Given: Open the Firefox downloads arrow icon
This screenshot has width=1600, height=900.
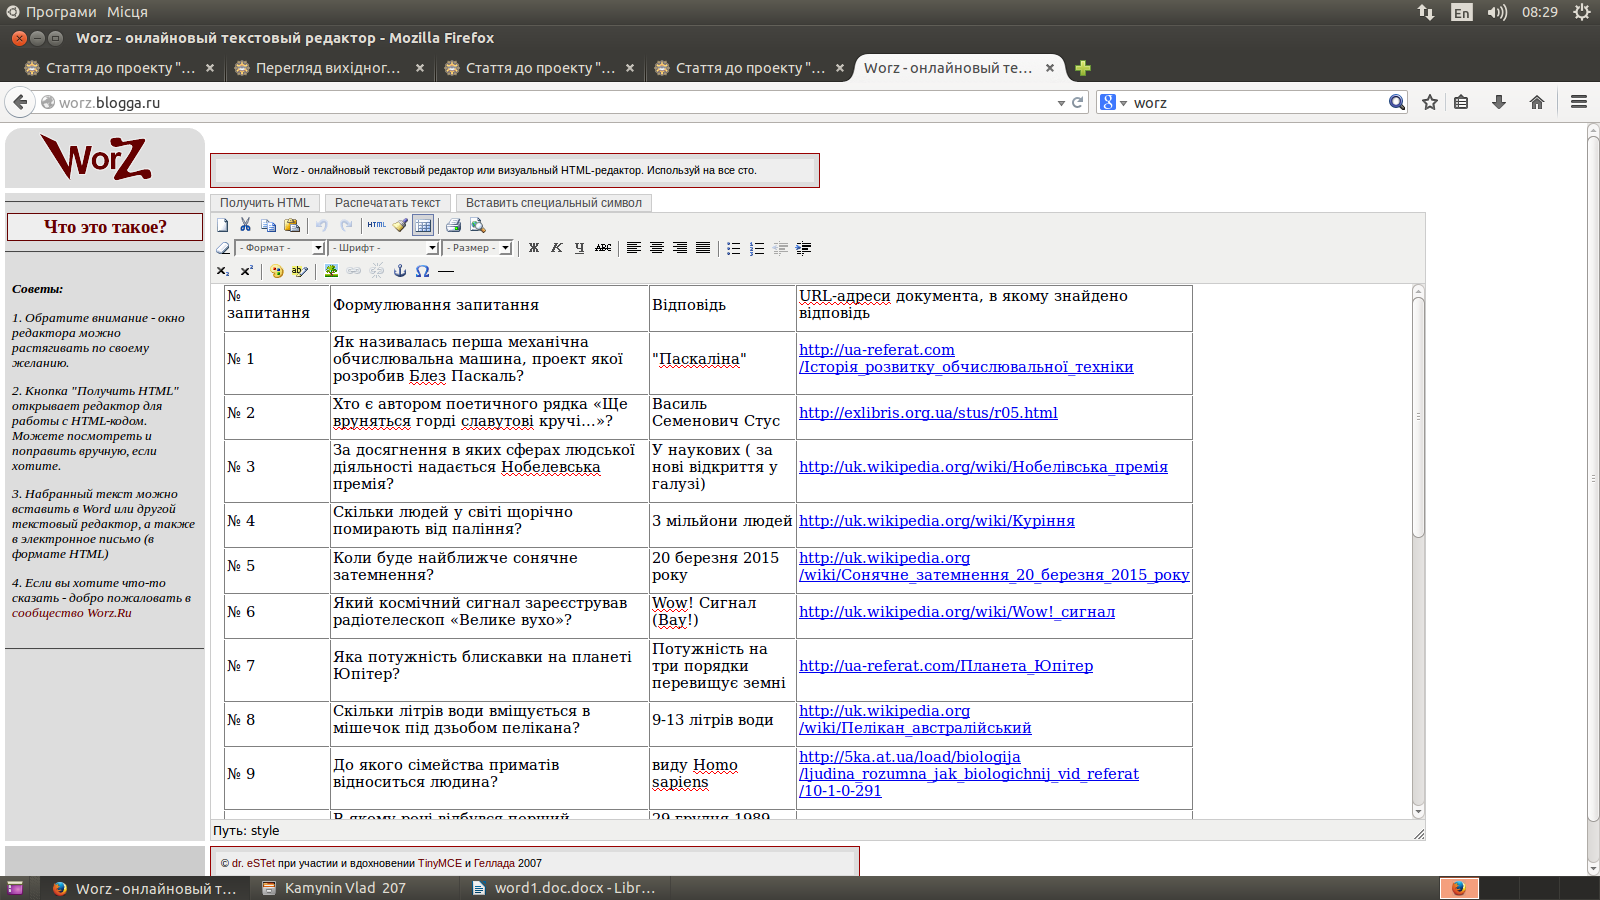Looking at the screenshot, I should [1498, 102].
